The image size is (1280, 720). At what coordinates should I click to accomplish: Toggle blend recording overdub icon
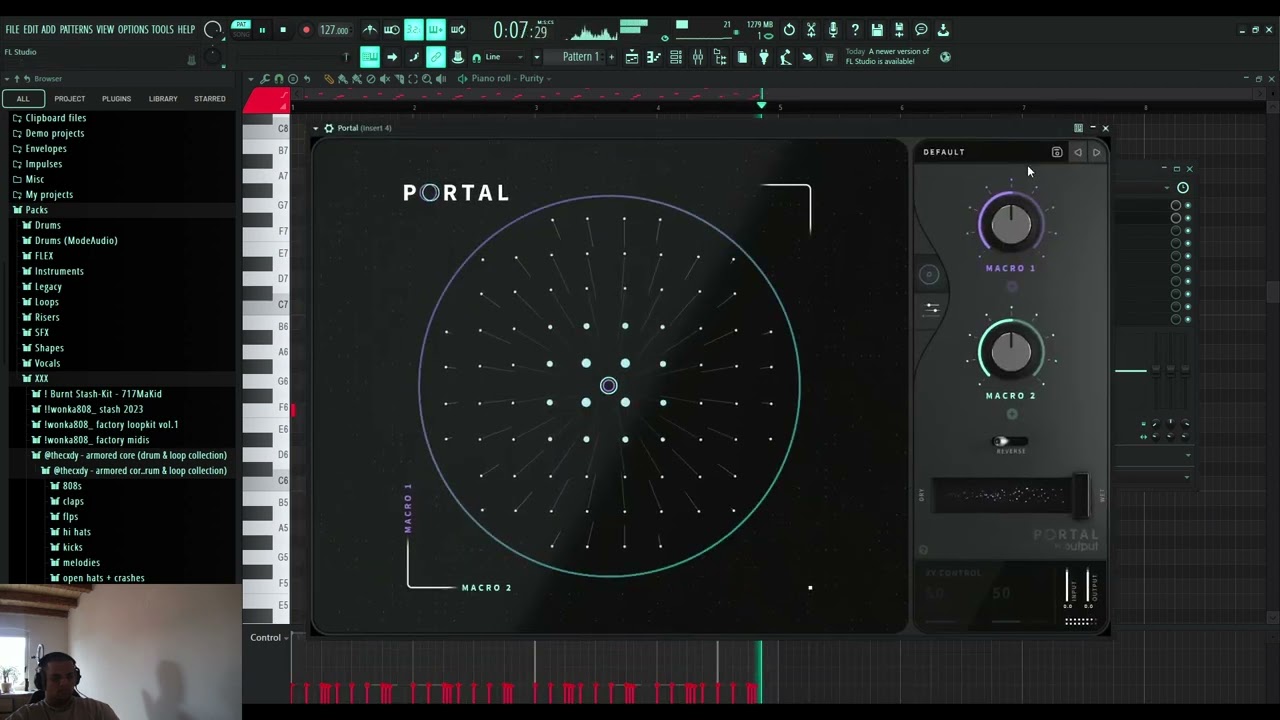coord(435,30)
